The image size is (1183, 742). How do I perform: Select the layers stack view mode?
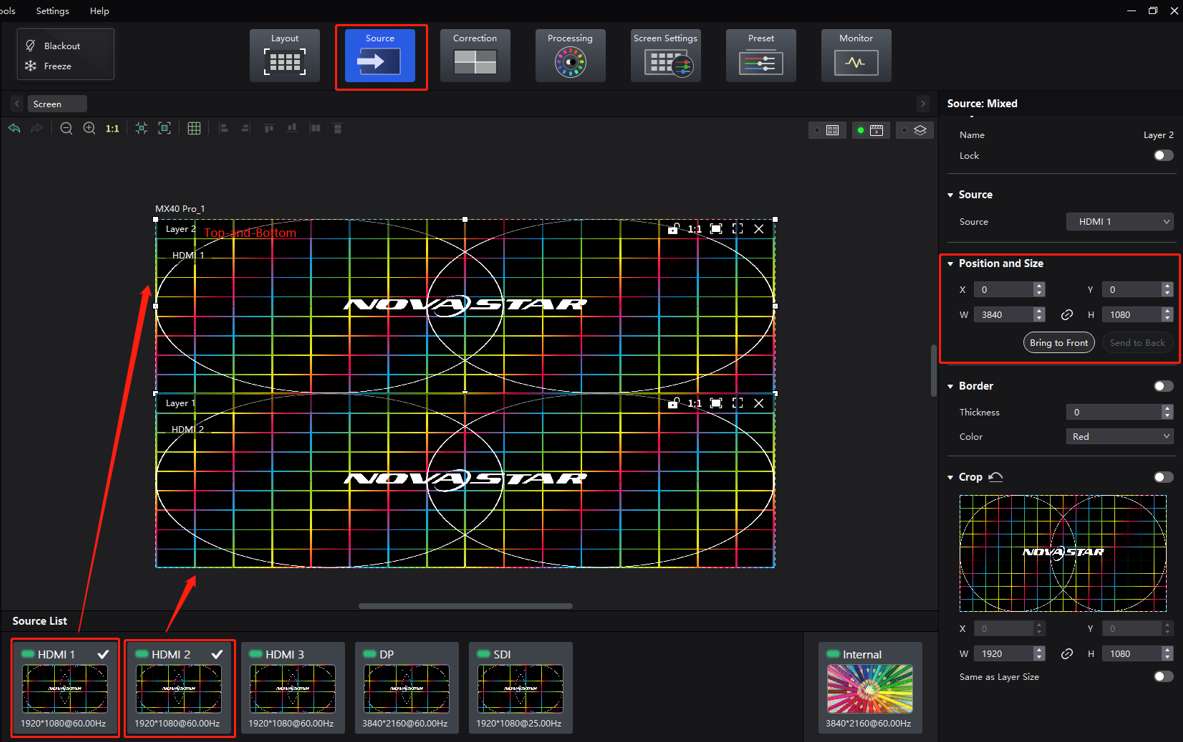[x=914, y=130]
